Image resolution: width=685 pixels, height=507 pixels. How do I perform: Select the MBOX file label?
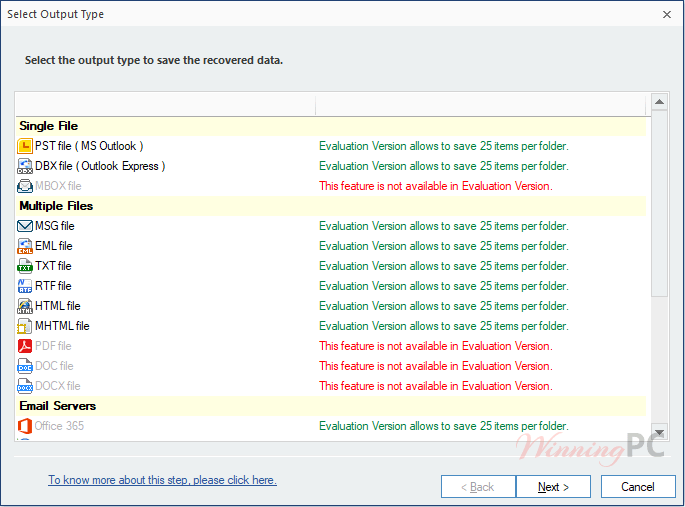58,186
